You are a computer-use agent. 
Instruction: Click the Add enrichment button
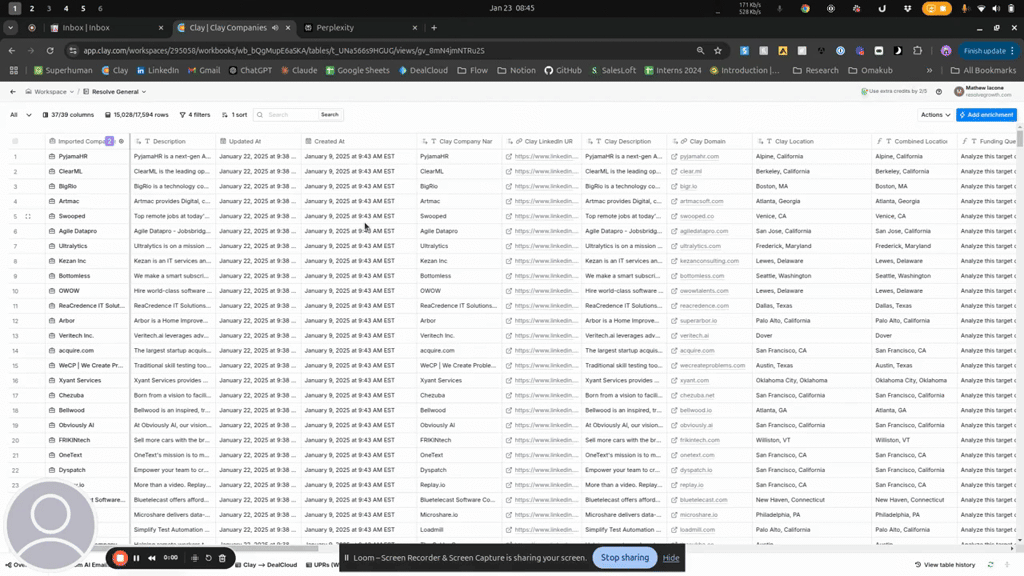(x=986, y=115)
